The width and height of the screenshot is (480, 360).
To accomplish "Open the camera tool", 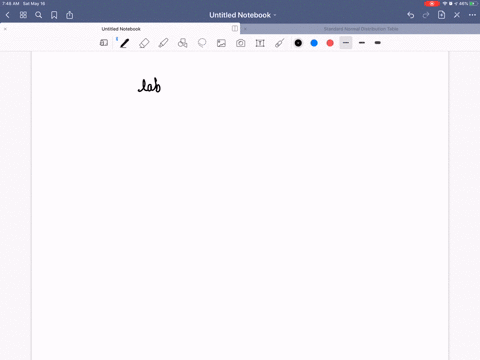I will point(241,43).
